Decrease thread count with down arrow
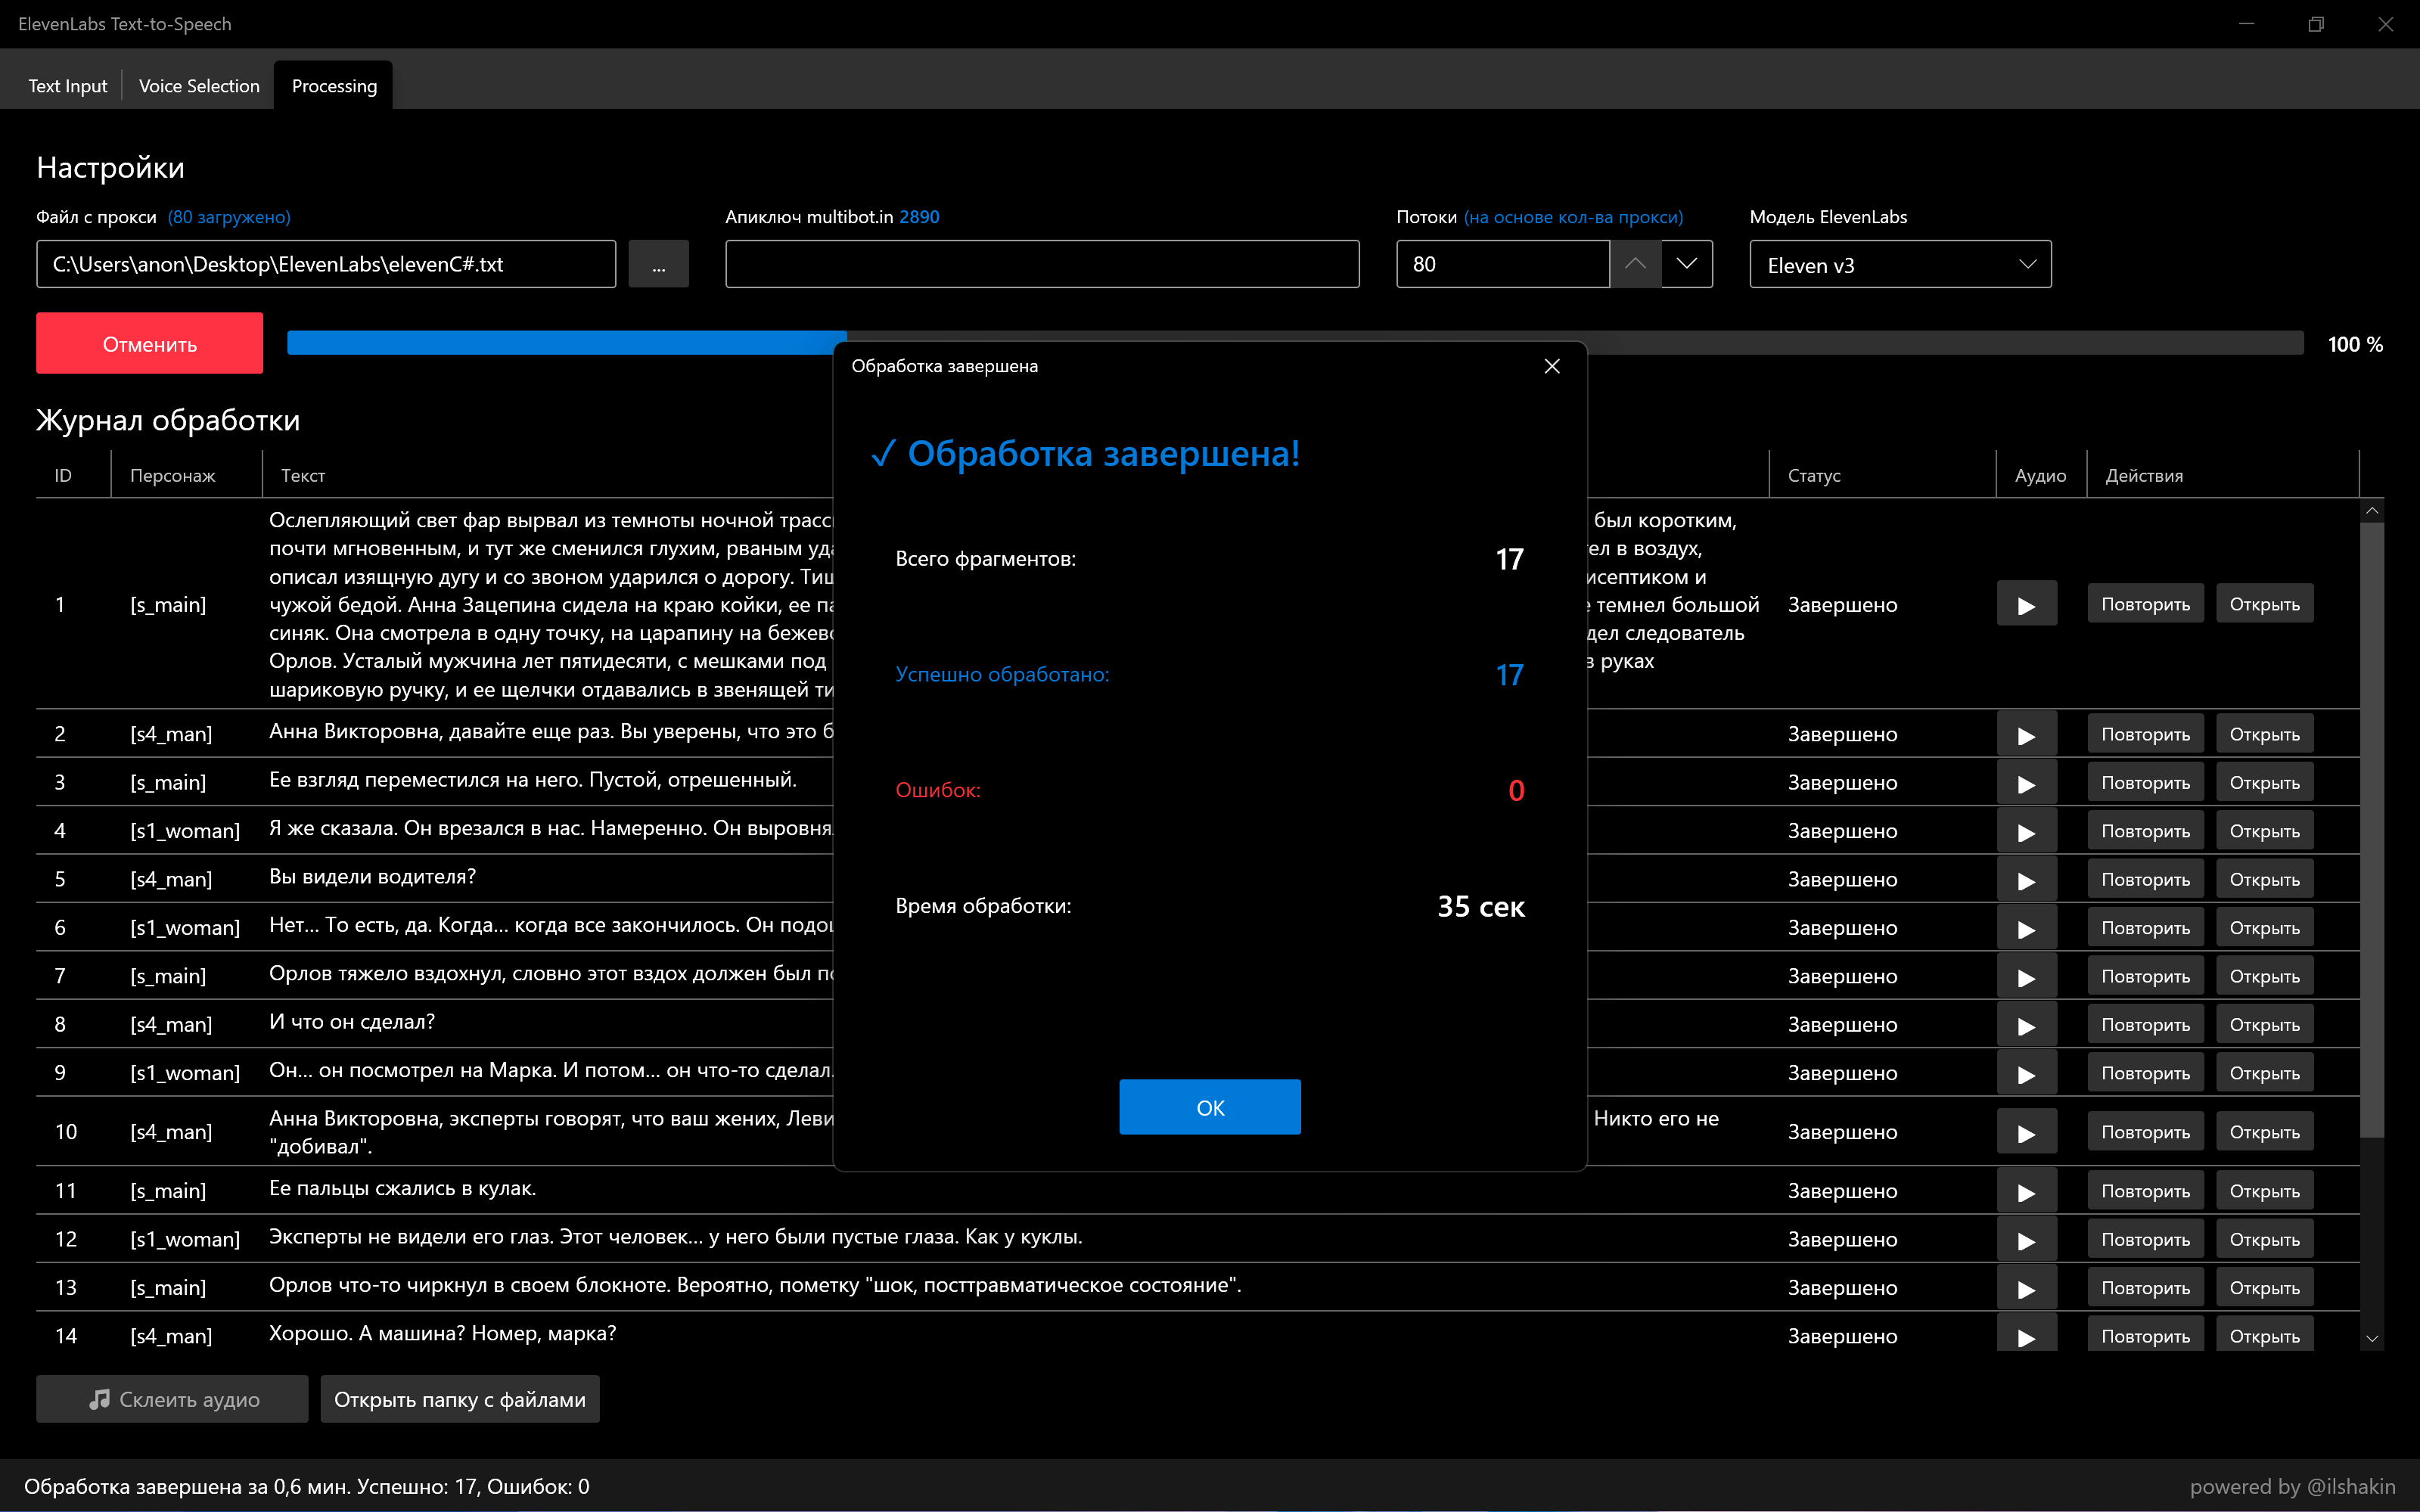This screenshot has height=1512, width=2420. coord(1687,264)
